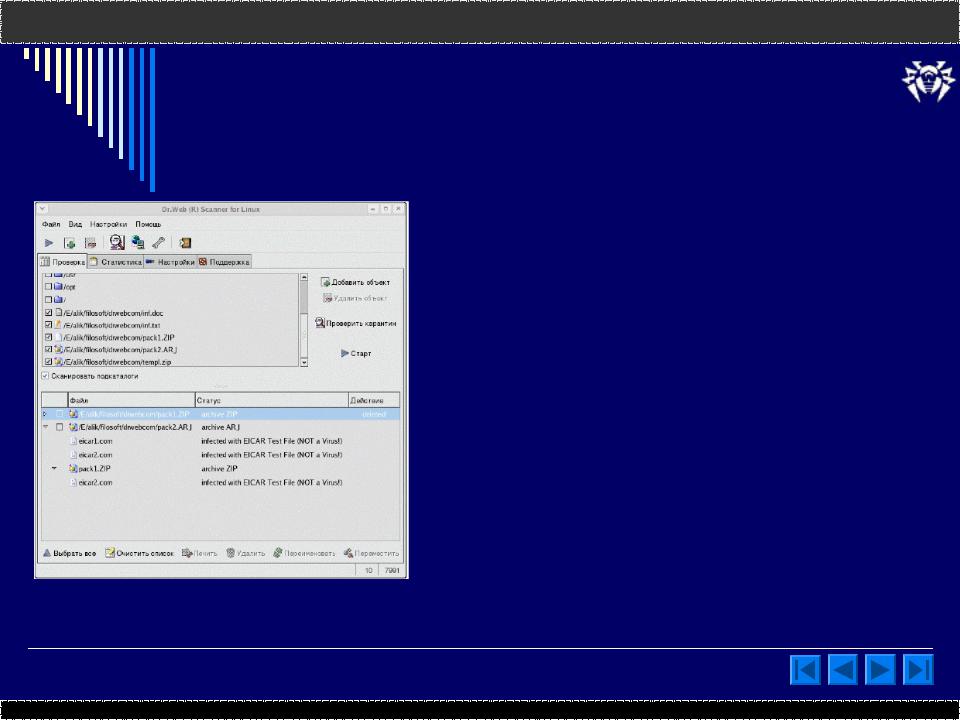The height and width of the screenshot is (720, 960).
Task: Toggle the Сканировать подкаталоги checkbox
Action: (x=45, y=376)
